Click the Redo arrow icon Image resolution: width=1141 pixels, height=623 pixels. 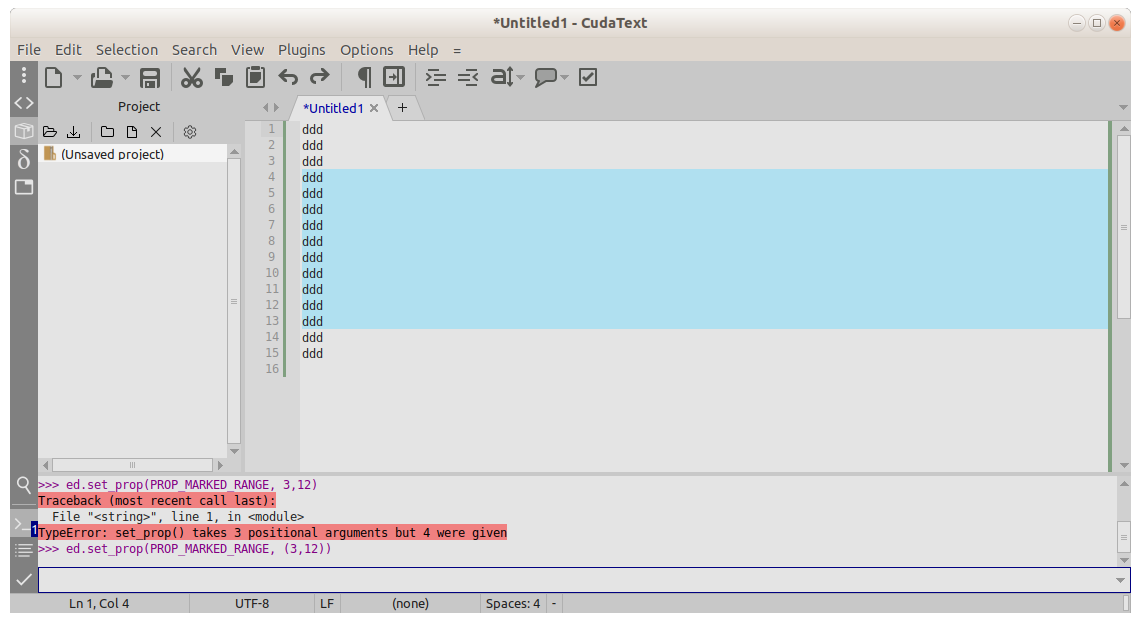(x=319, y=77)
